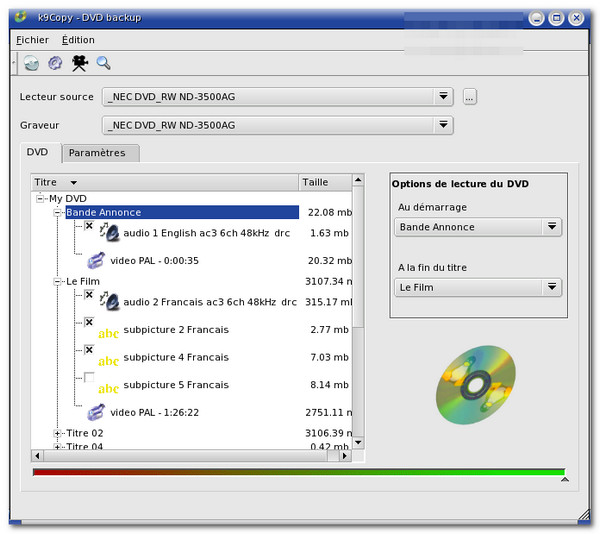Select video PAL - 0:00:35 row
This screenshot has height=534, width=600.
click(155, 260)
